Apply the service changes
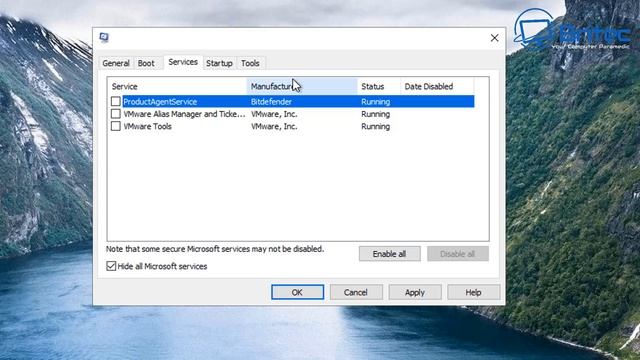The height and width of the screenshot is (360, 640). [415, 292]
